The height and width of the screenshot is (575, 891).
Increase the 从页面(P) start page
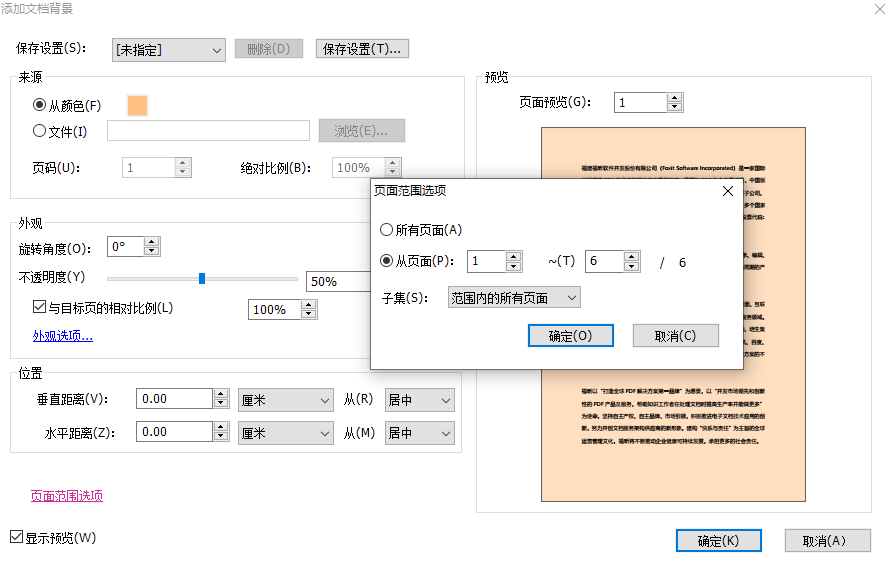[x=513, y=256]
